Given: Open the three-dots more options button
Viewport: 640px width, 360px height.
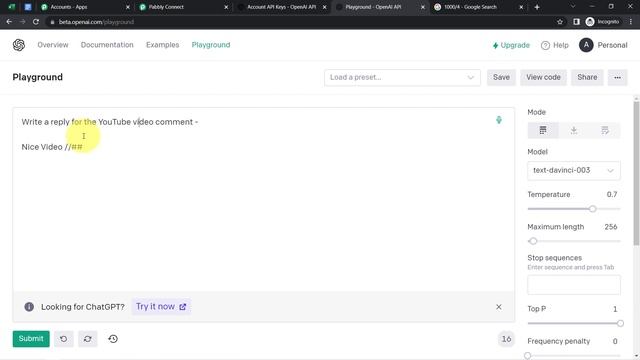Looking at the screenshot, I should 618,78.
